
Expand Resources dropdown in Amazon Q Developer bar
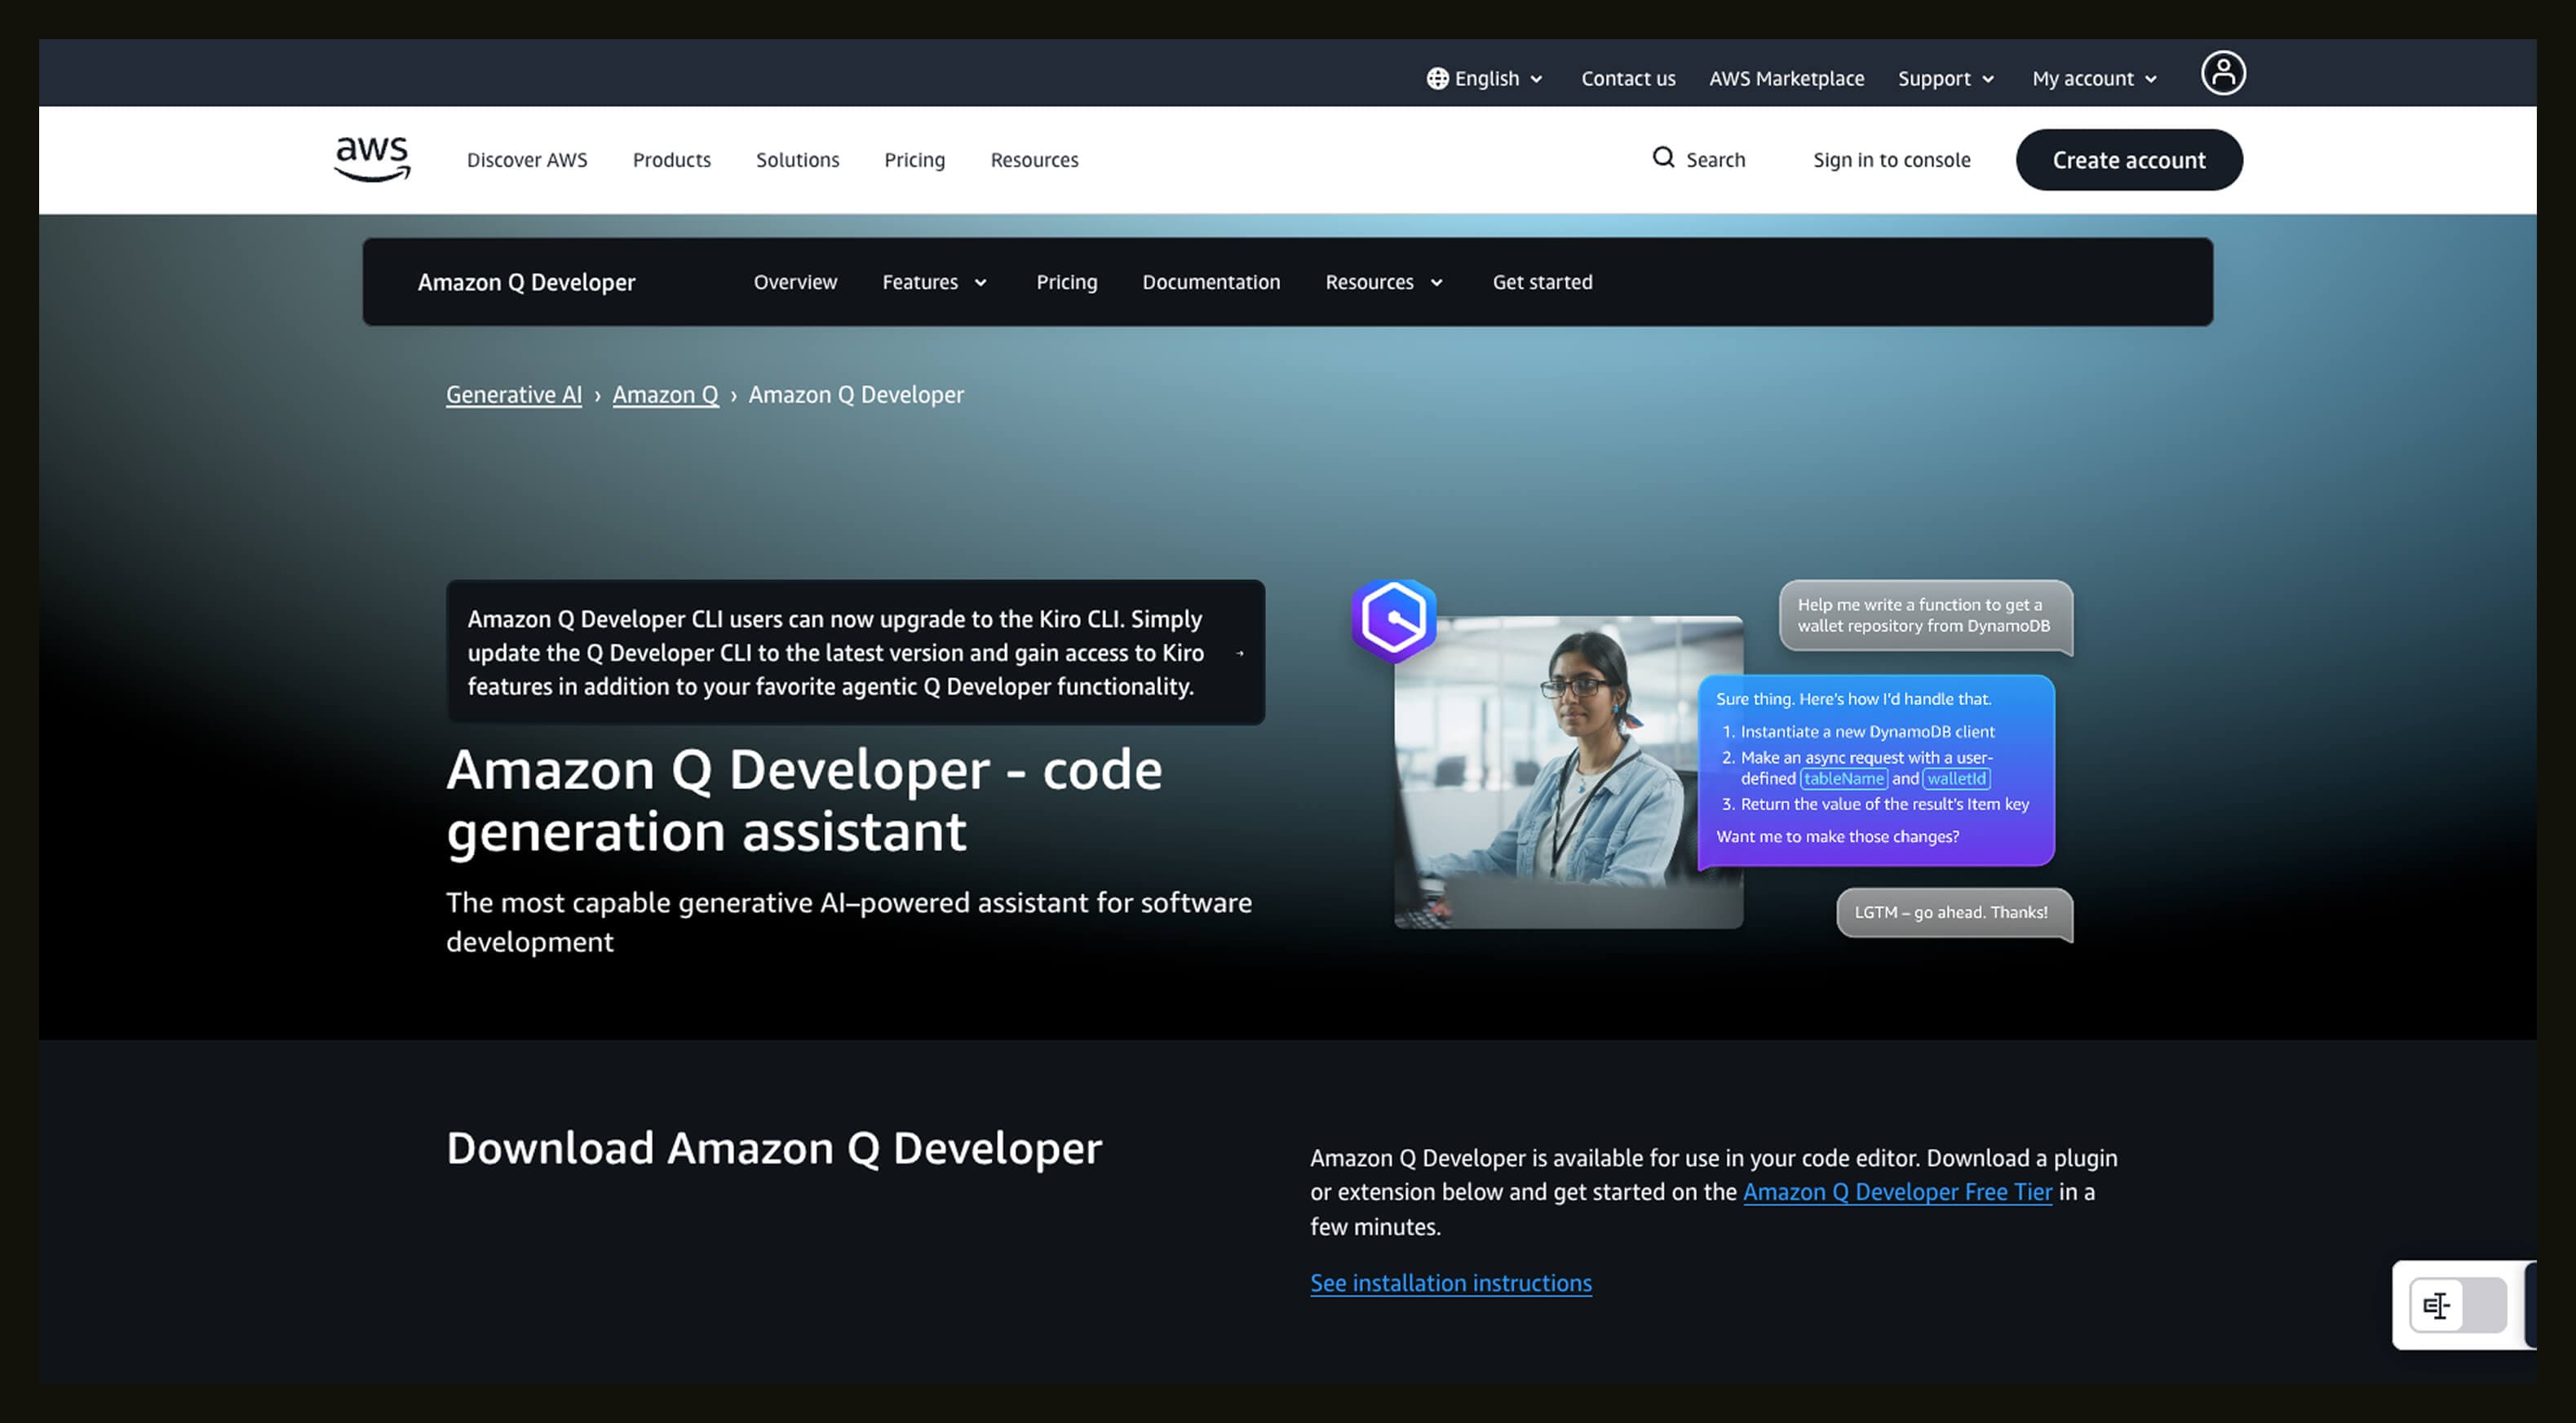(1384, 282)
